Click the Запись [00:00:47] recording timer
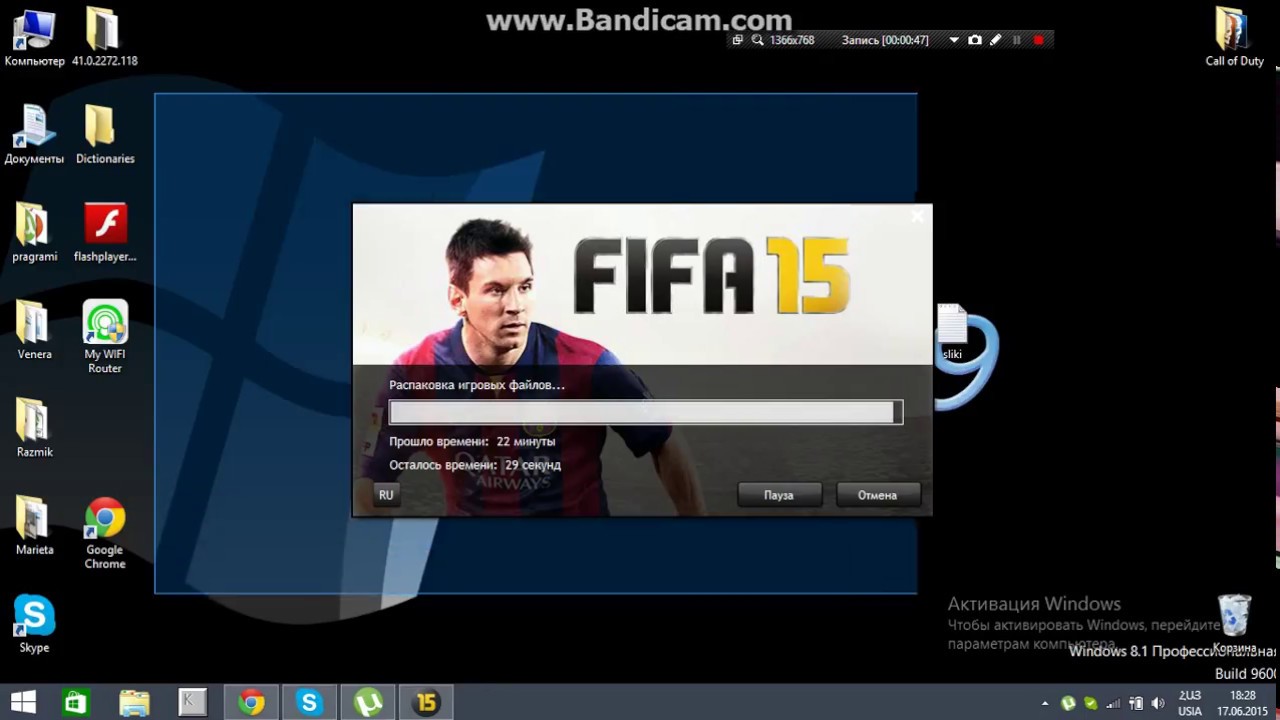Screen dimensions: 1280x720 (x=885, y=40)
